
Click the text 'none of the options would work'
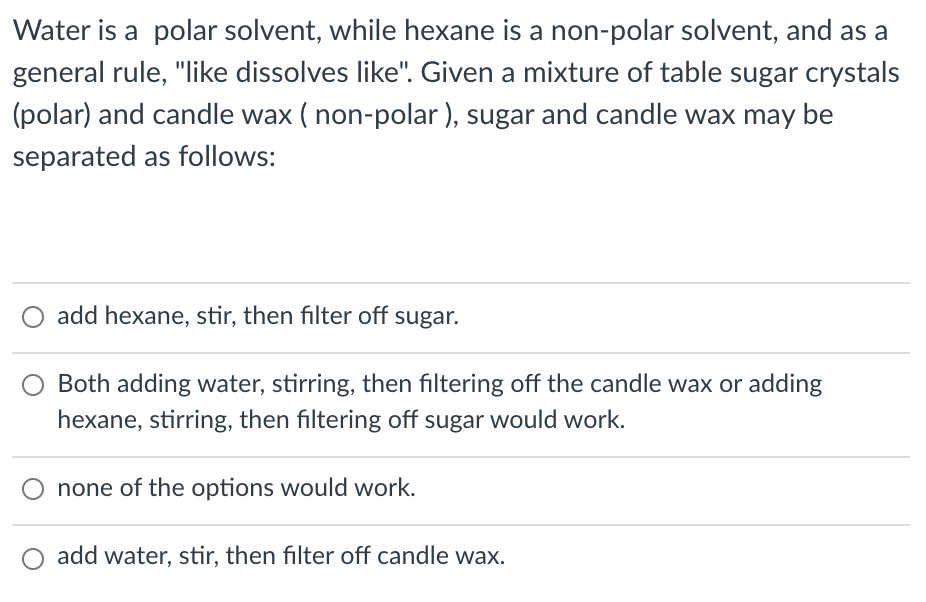236,488
